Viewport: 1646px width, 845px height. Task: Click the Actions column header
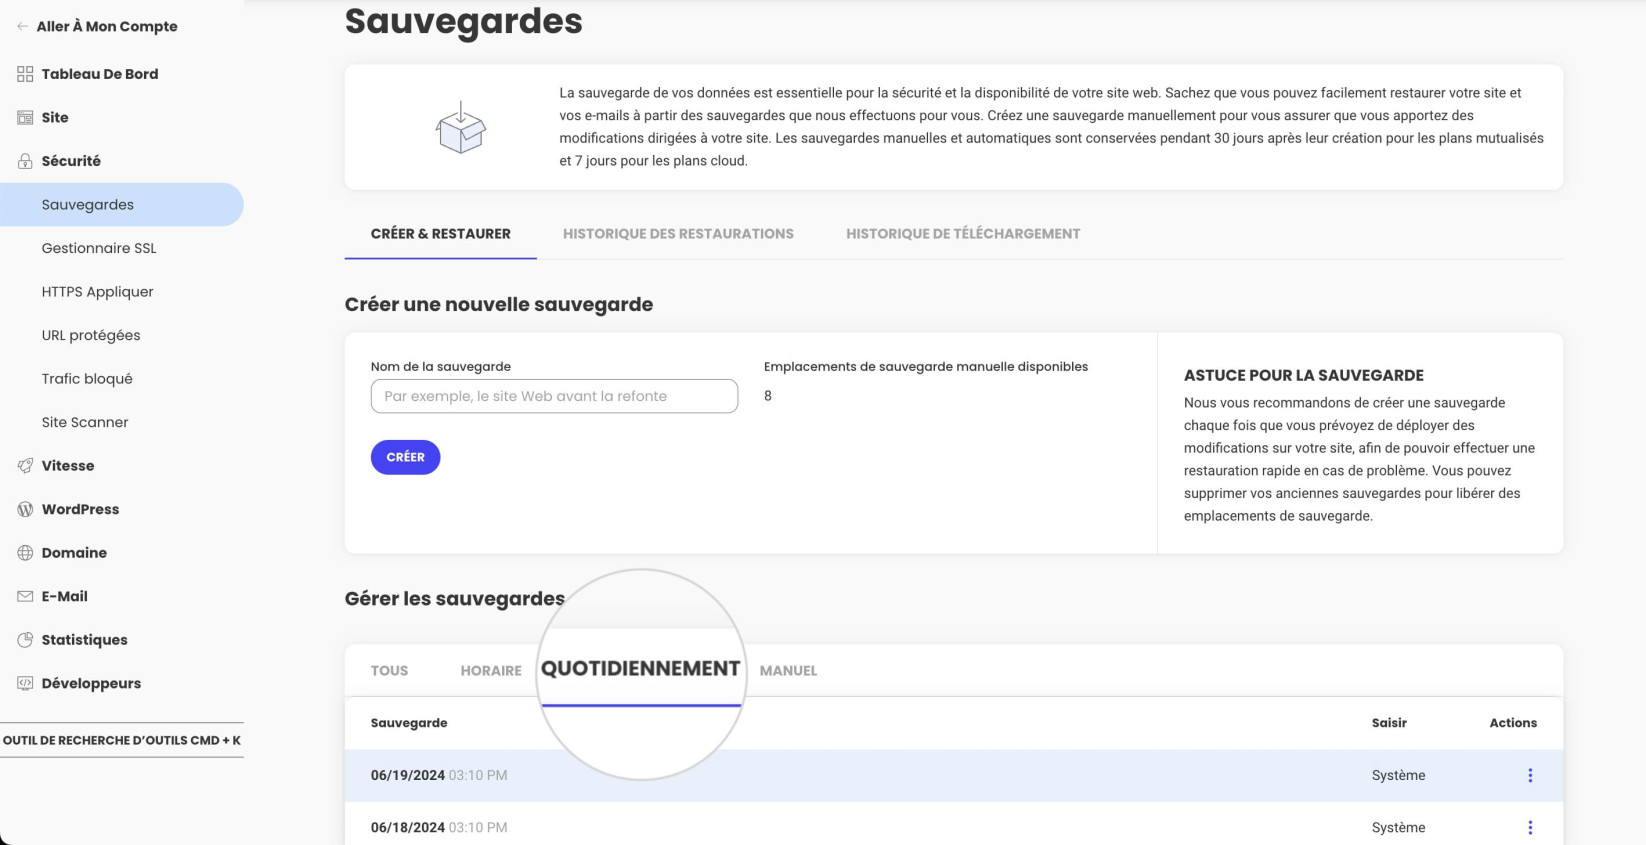(1513, 723)
